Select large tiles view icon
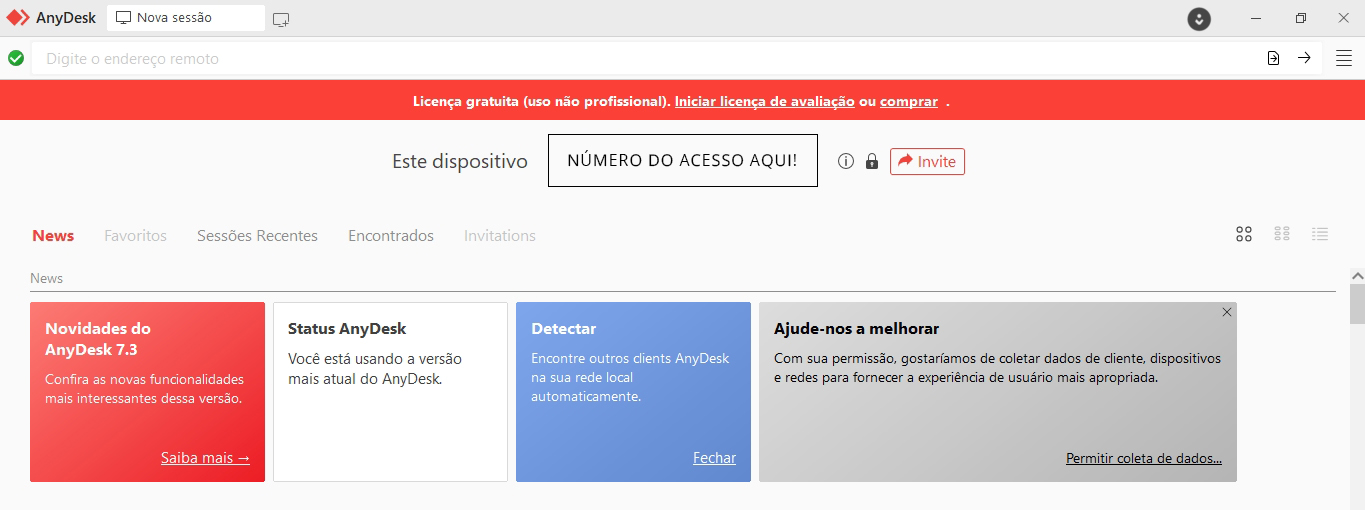 click(x=1244, y=234)
